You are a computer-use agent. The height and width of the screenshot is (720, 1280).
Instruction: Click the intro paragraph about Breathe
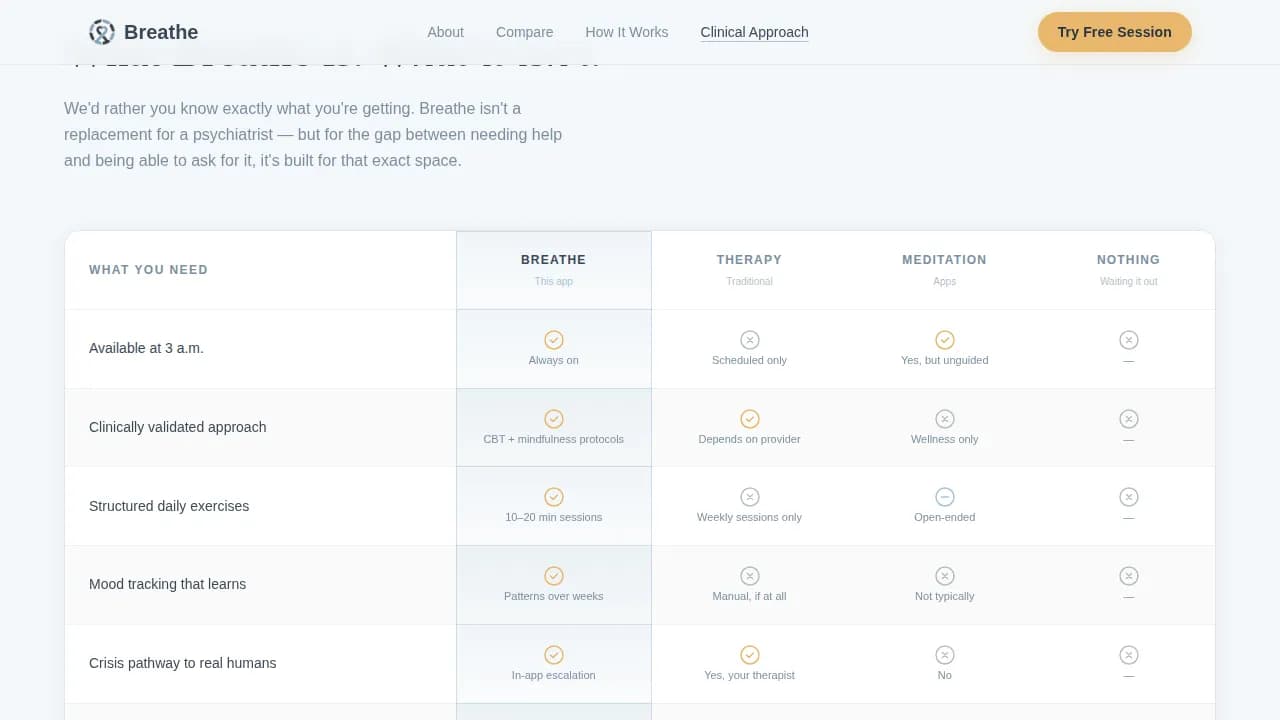pyautogui.click(x=313, y=134)
